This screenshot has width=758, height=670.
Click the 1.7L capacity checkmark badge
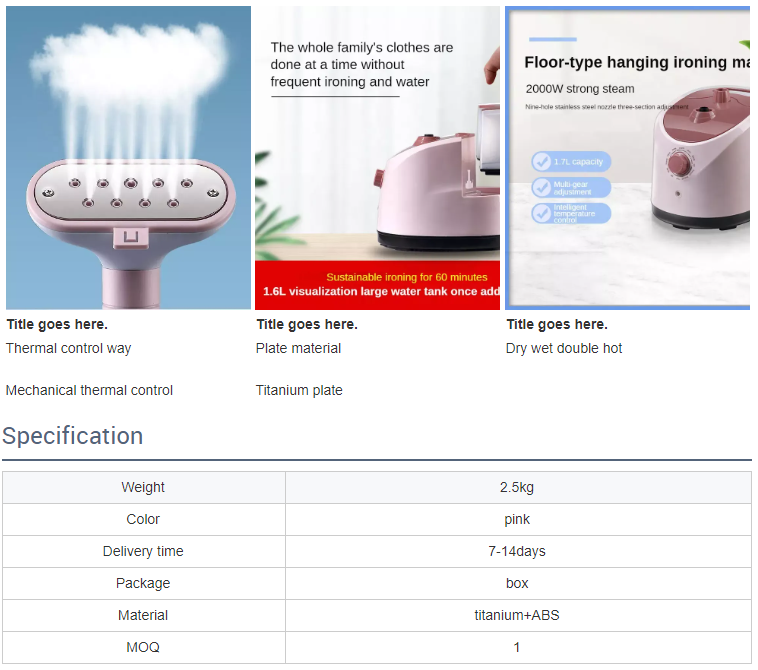pyautogui.click(x=571, y=161)
